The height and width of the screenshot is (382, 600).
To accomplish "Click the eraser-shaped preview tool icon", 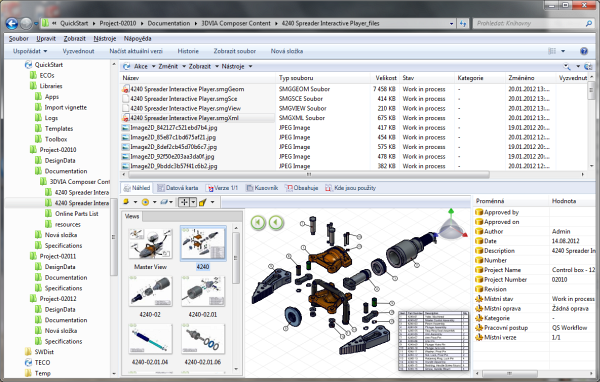I will pyautogui.click(x=164, y=202).
